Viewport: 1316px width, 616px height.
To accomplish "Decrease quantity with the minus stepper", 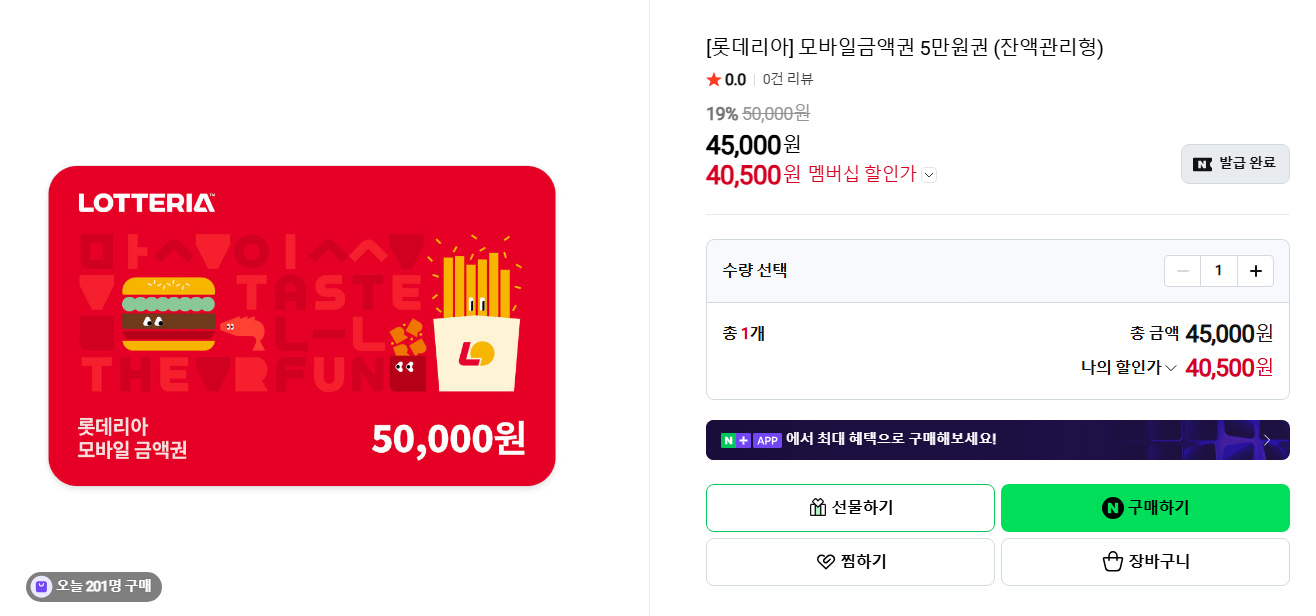I will click(1182, 270).
